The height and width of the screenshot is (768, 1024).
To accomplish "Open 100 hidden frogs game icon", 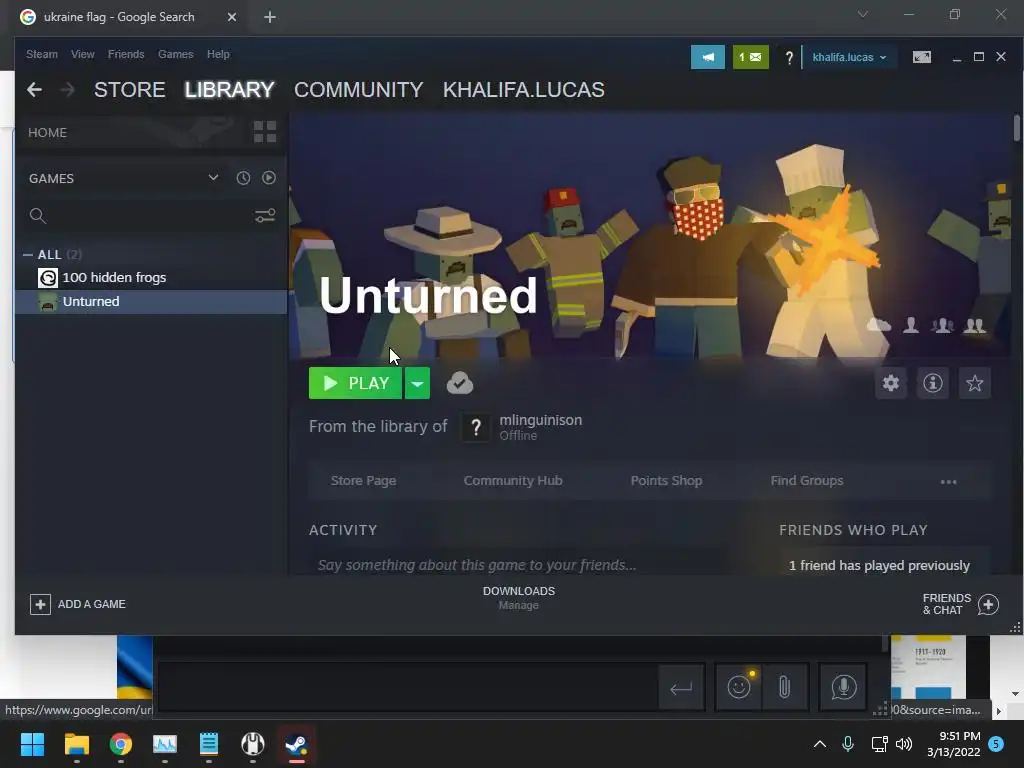I will 48,278.
